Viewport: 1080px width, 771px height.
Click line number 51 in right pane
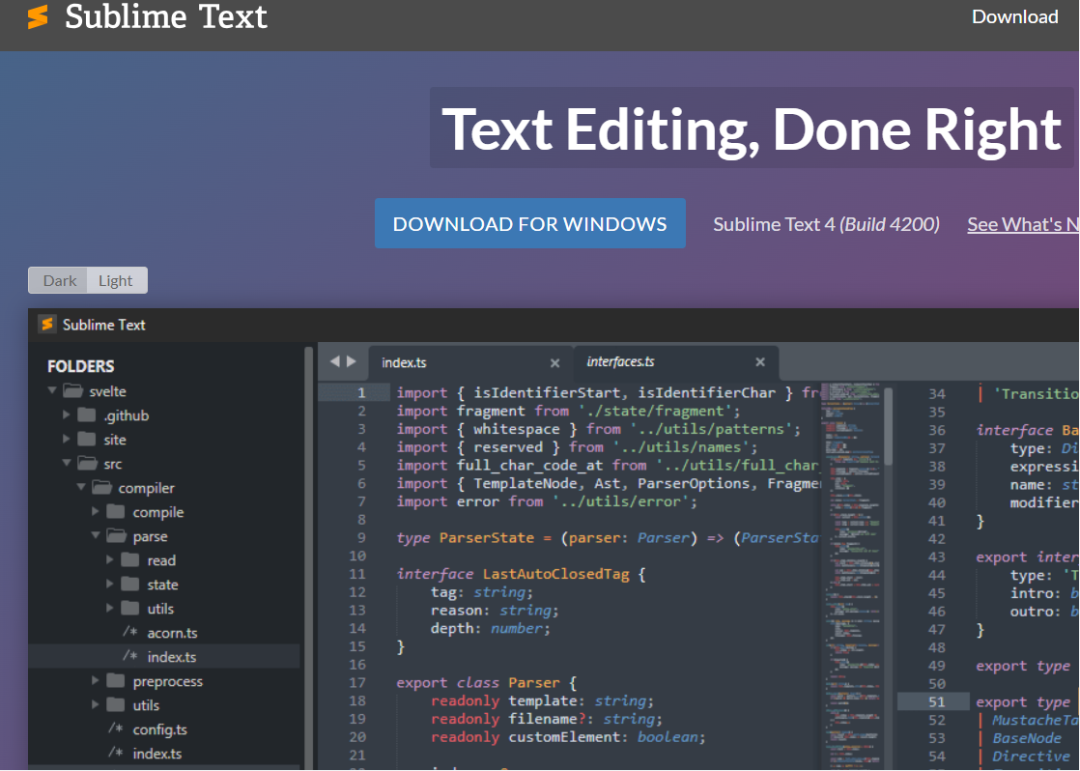(937, 701)
